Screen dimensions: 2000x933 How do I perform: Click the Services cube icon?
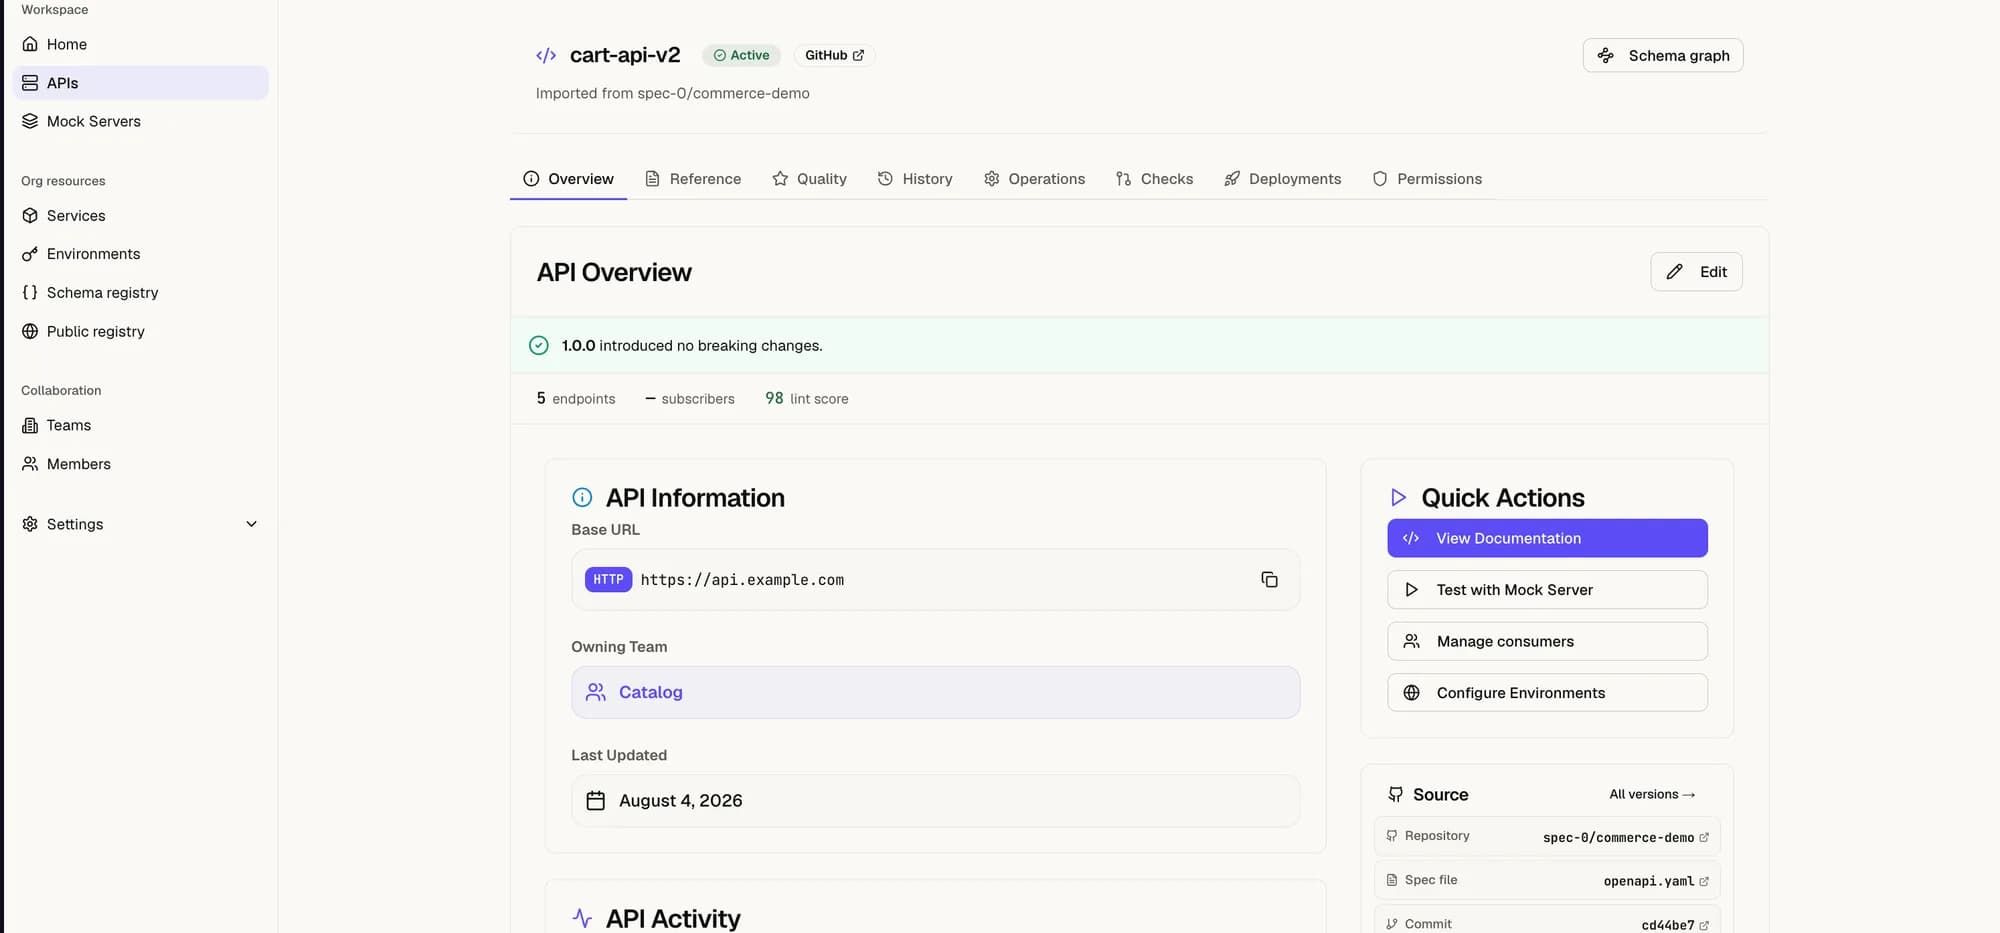tap(30, 216)
